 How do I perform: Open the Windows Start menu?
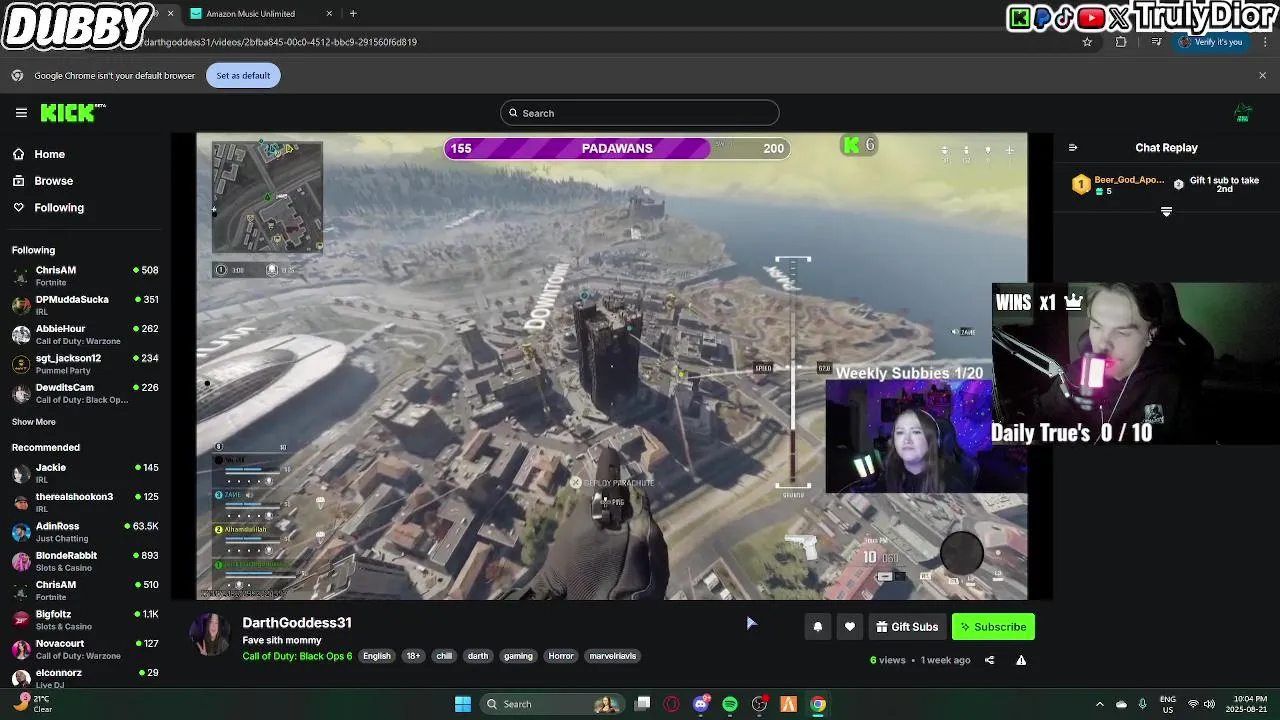coord(463,704)
